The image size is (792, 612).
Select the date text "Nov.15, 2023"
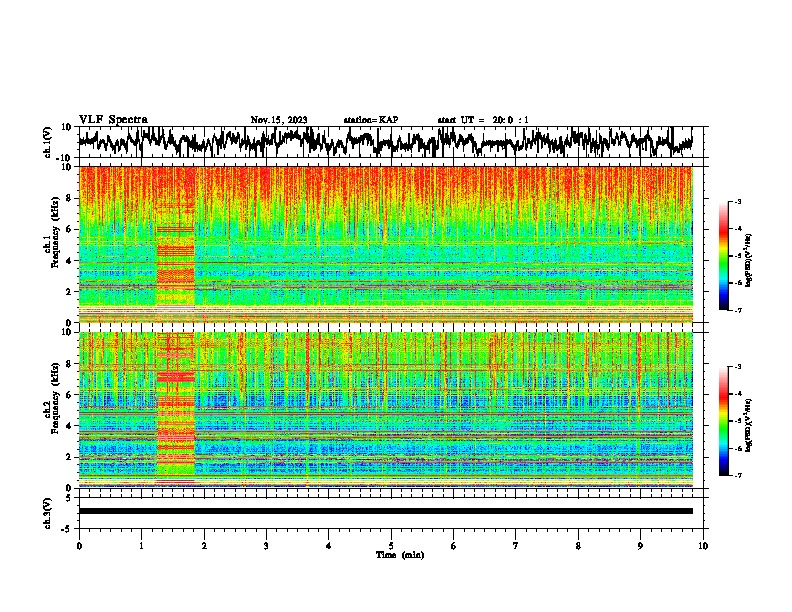279,120
